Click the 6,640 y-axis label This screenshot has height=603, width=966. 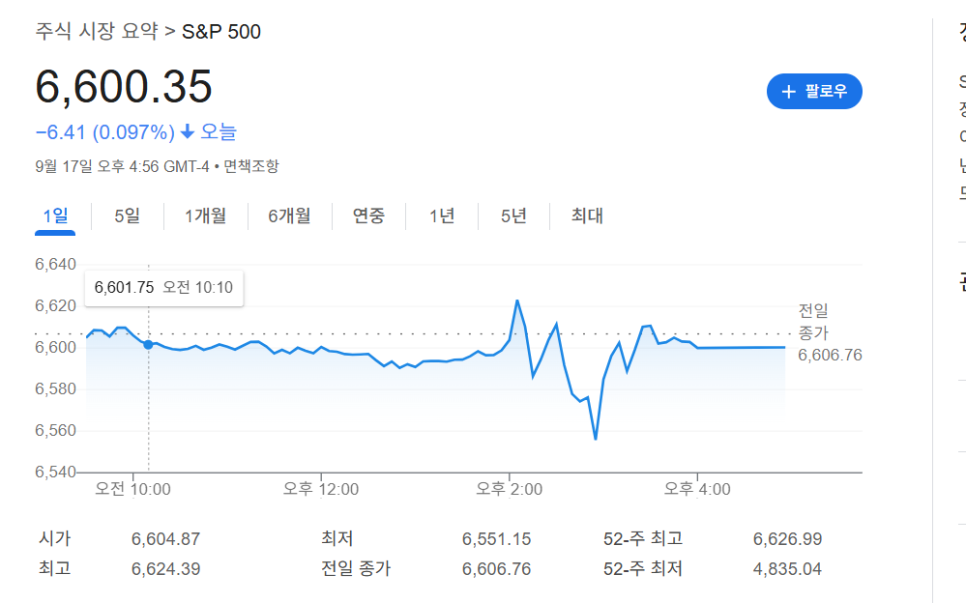55,264
